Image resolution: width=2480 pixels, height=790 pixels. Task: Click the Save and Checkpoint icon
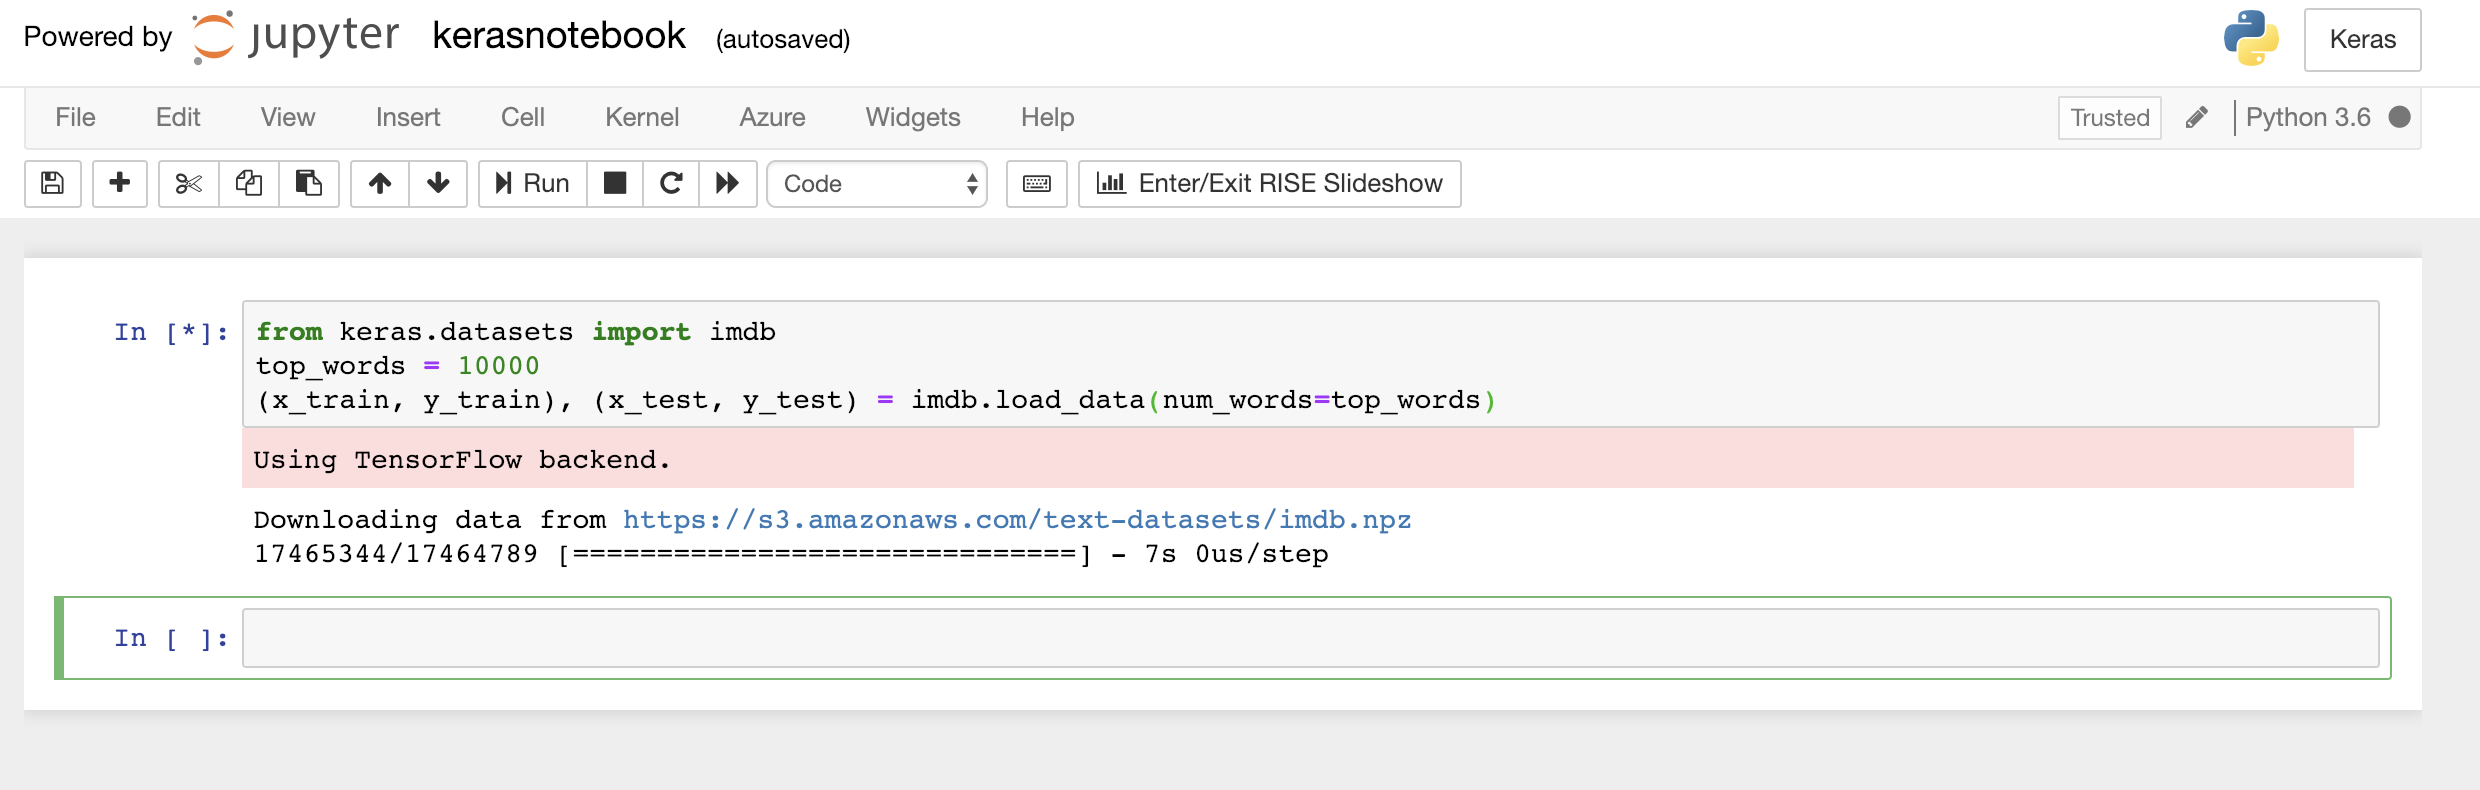[x=52, y=183]
